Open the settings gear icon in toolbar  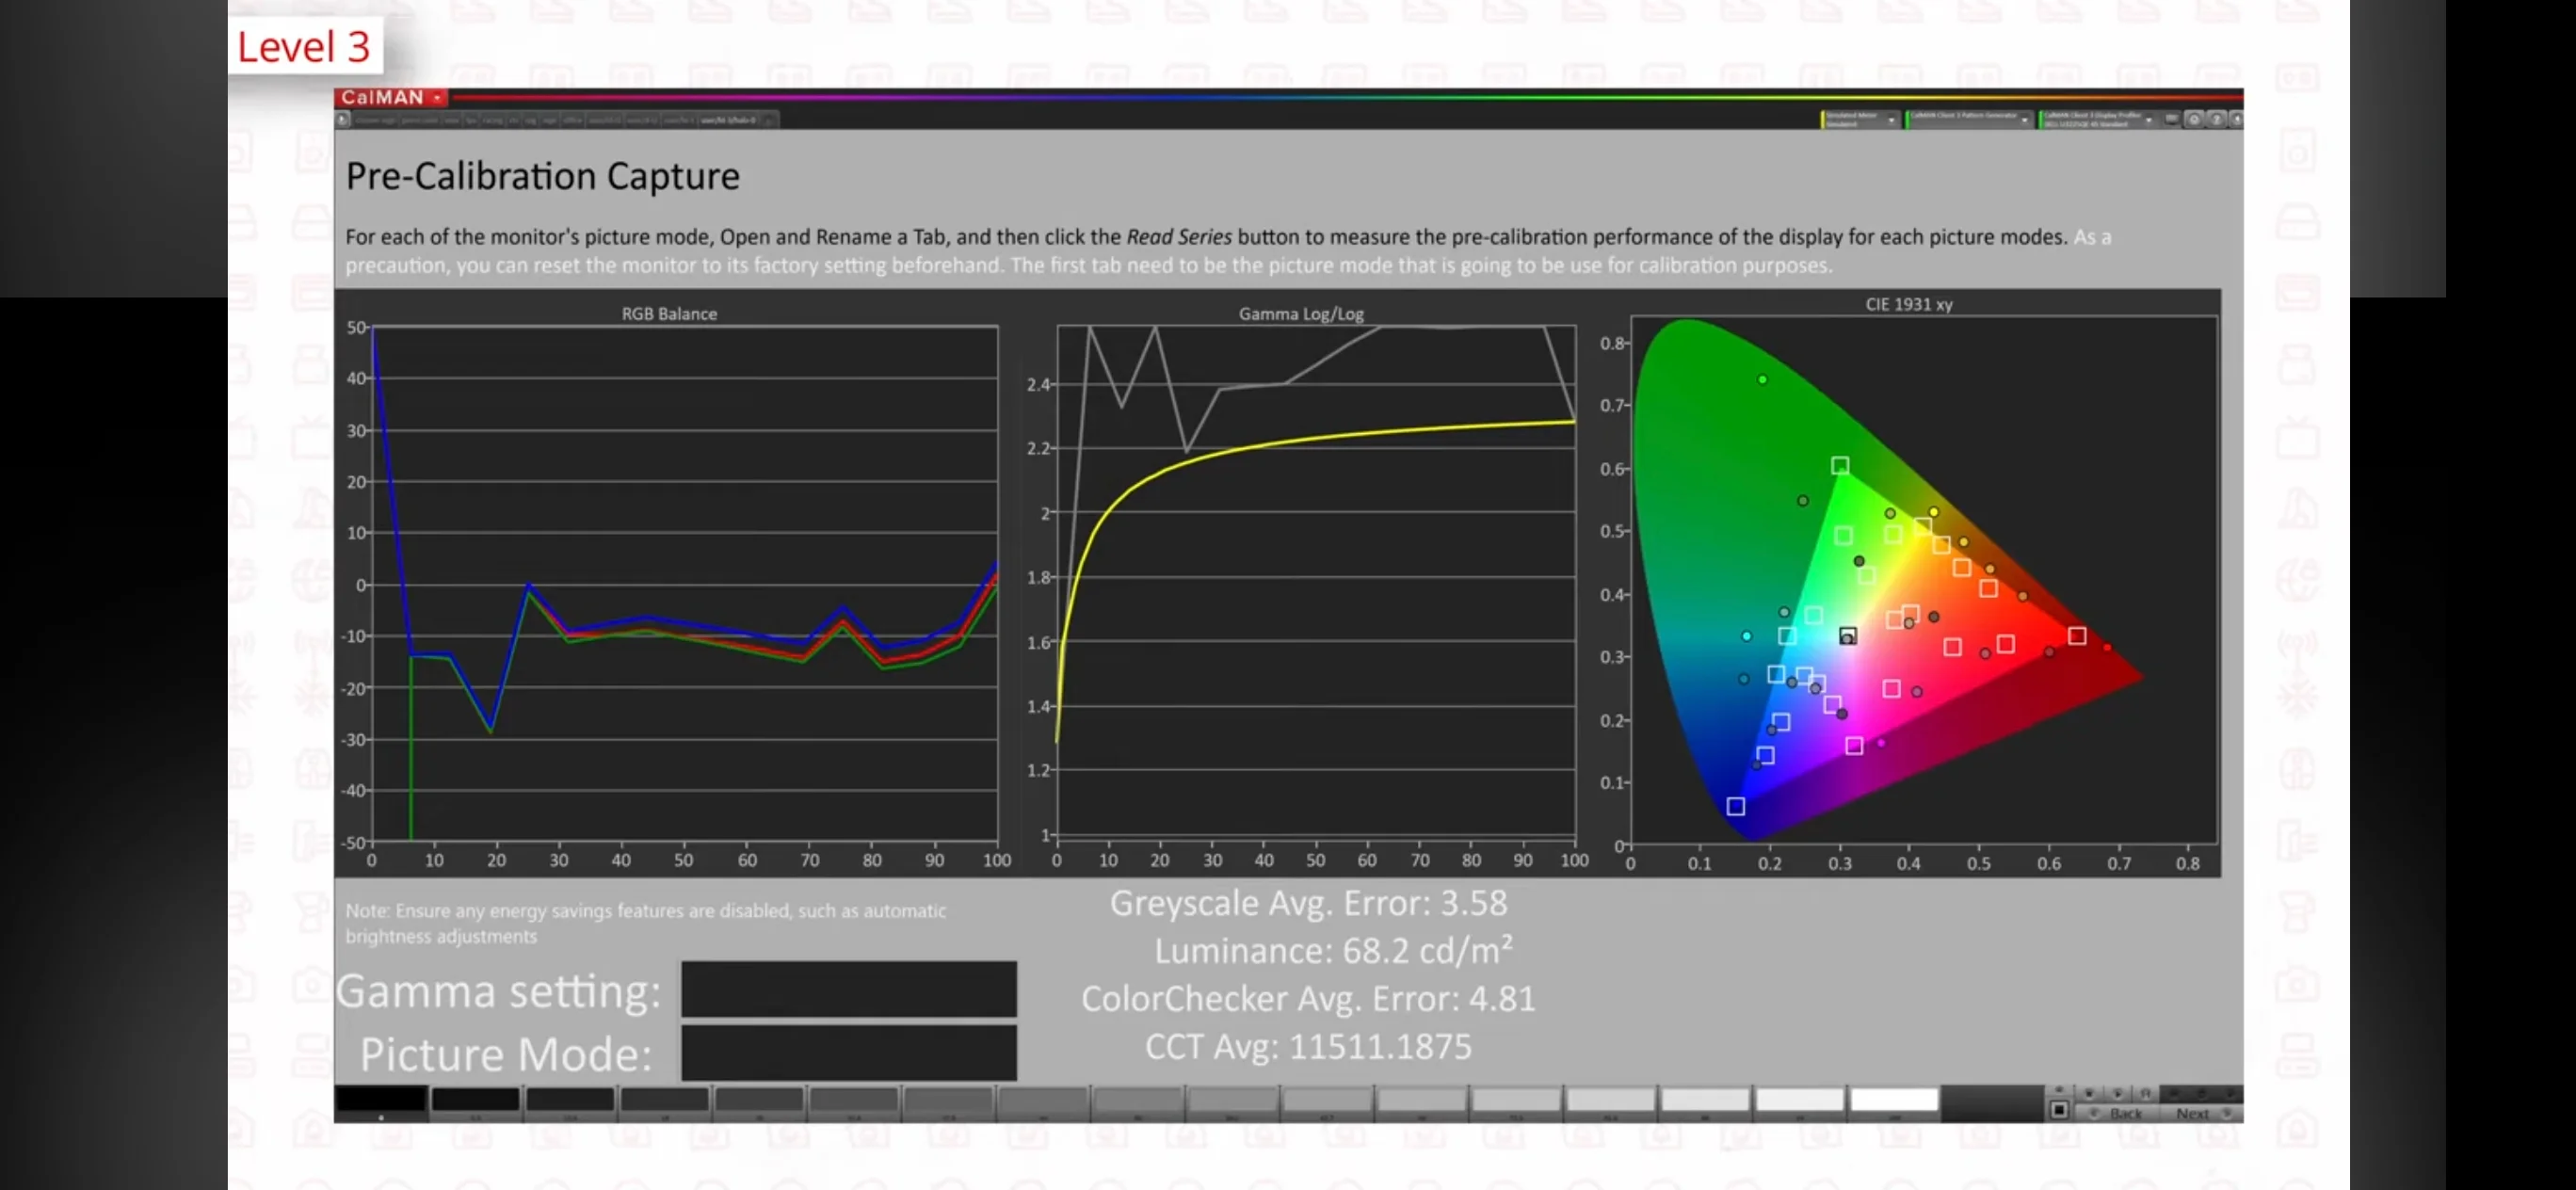(2194, 119)
